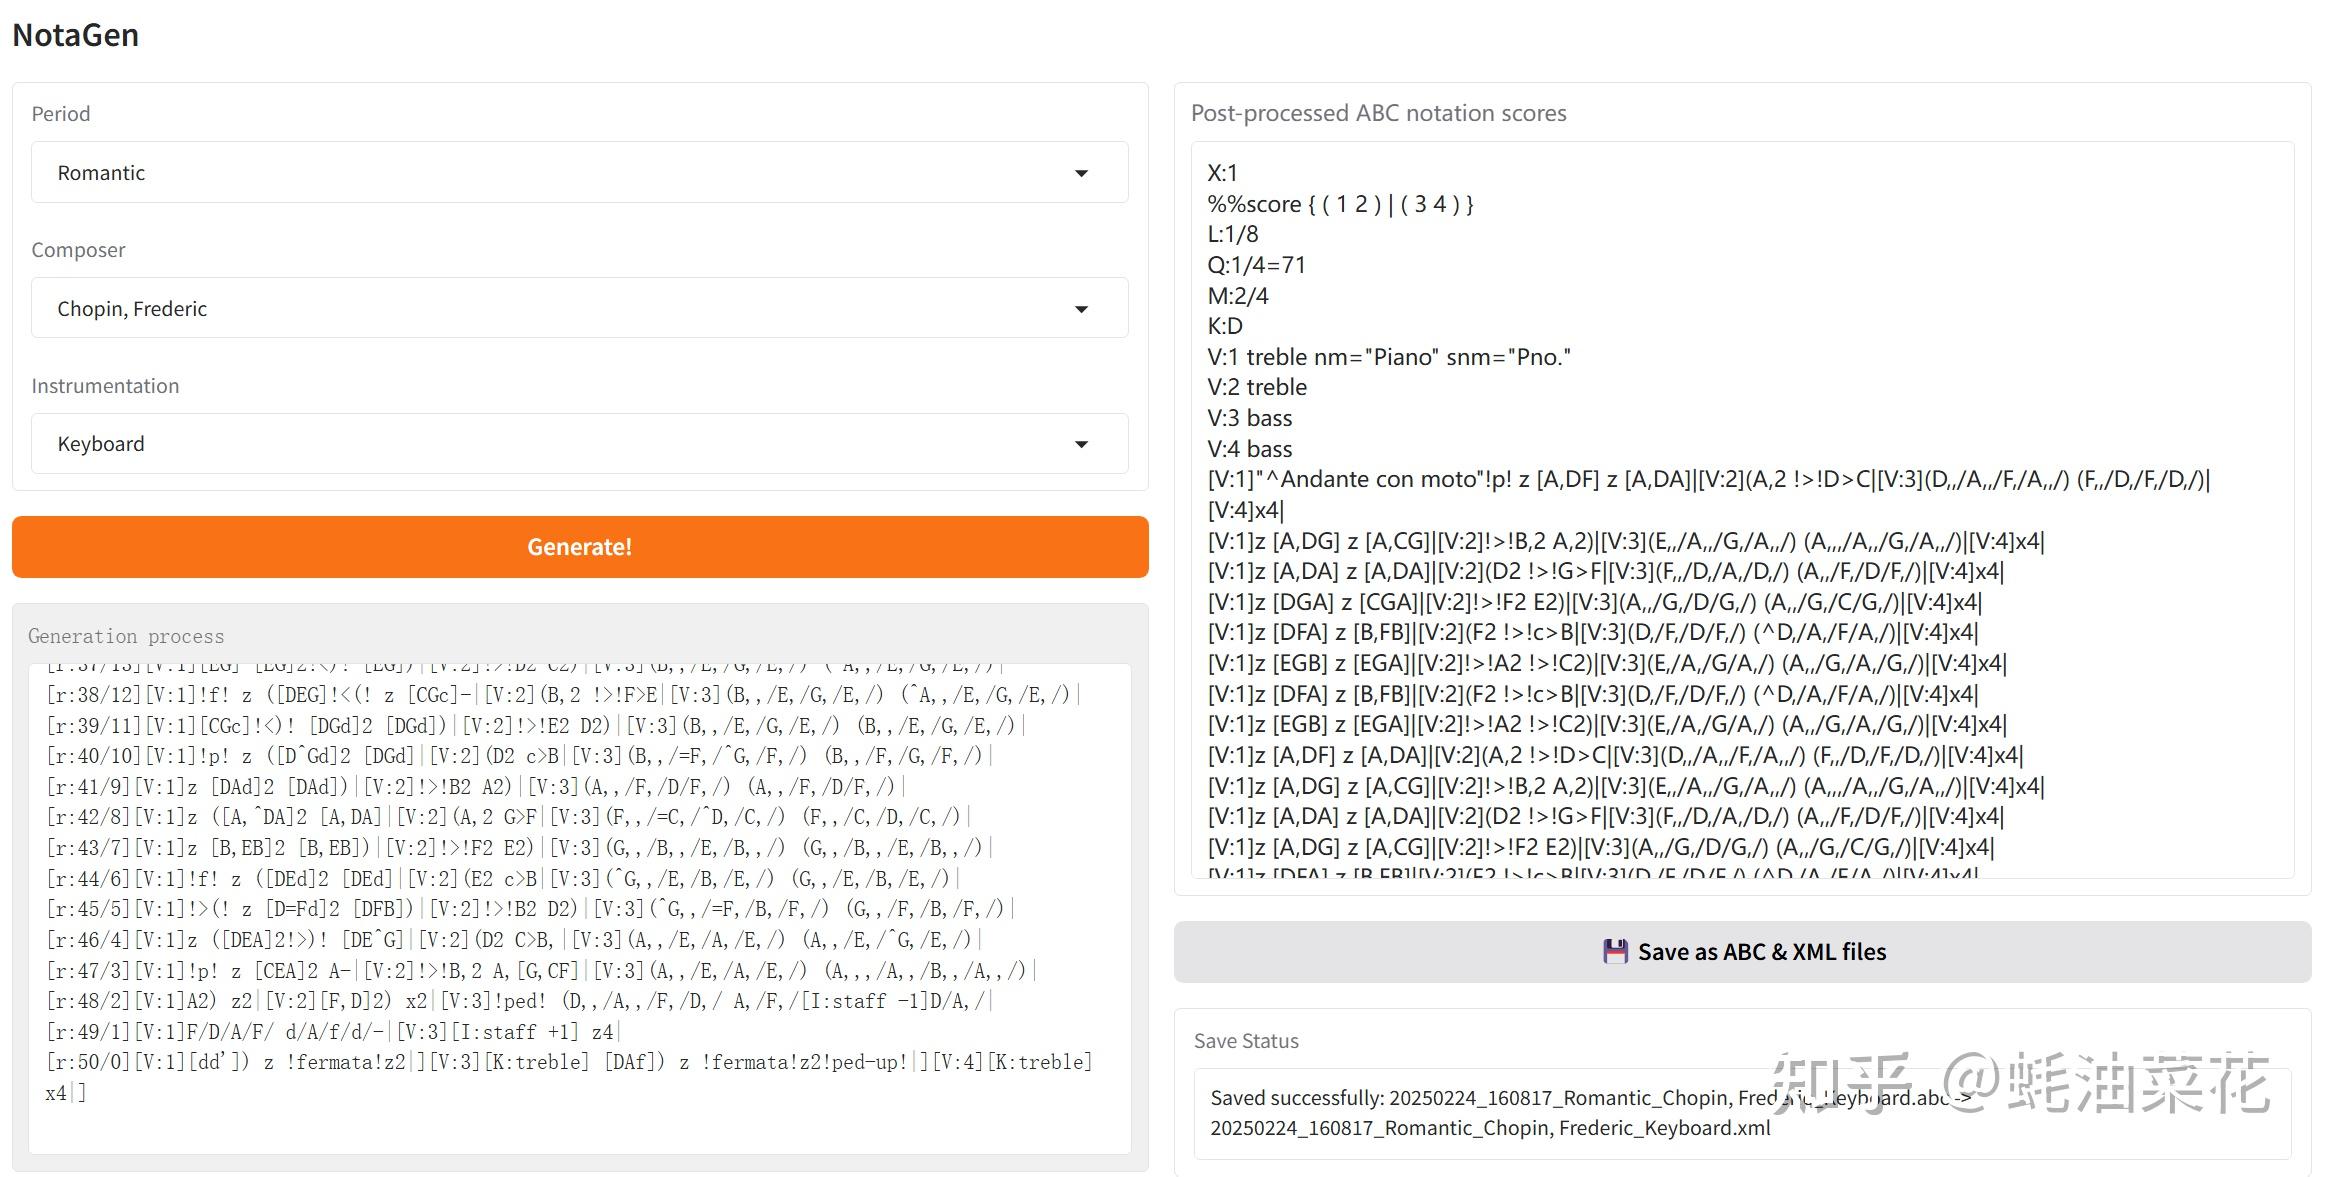Click the Save Status label
The width and height of the screenshot is (2330, 1177).
click(x=1246, y=1041)
